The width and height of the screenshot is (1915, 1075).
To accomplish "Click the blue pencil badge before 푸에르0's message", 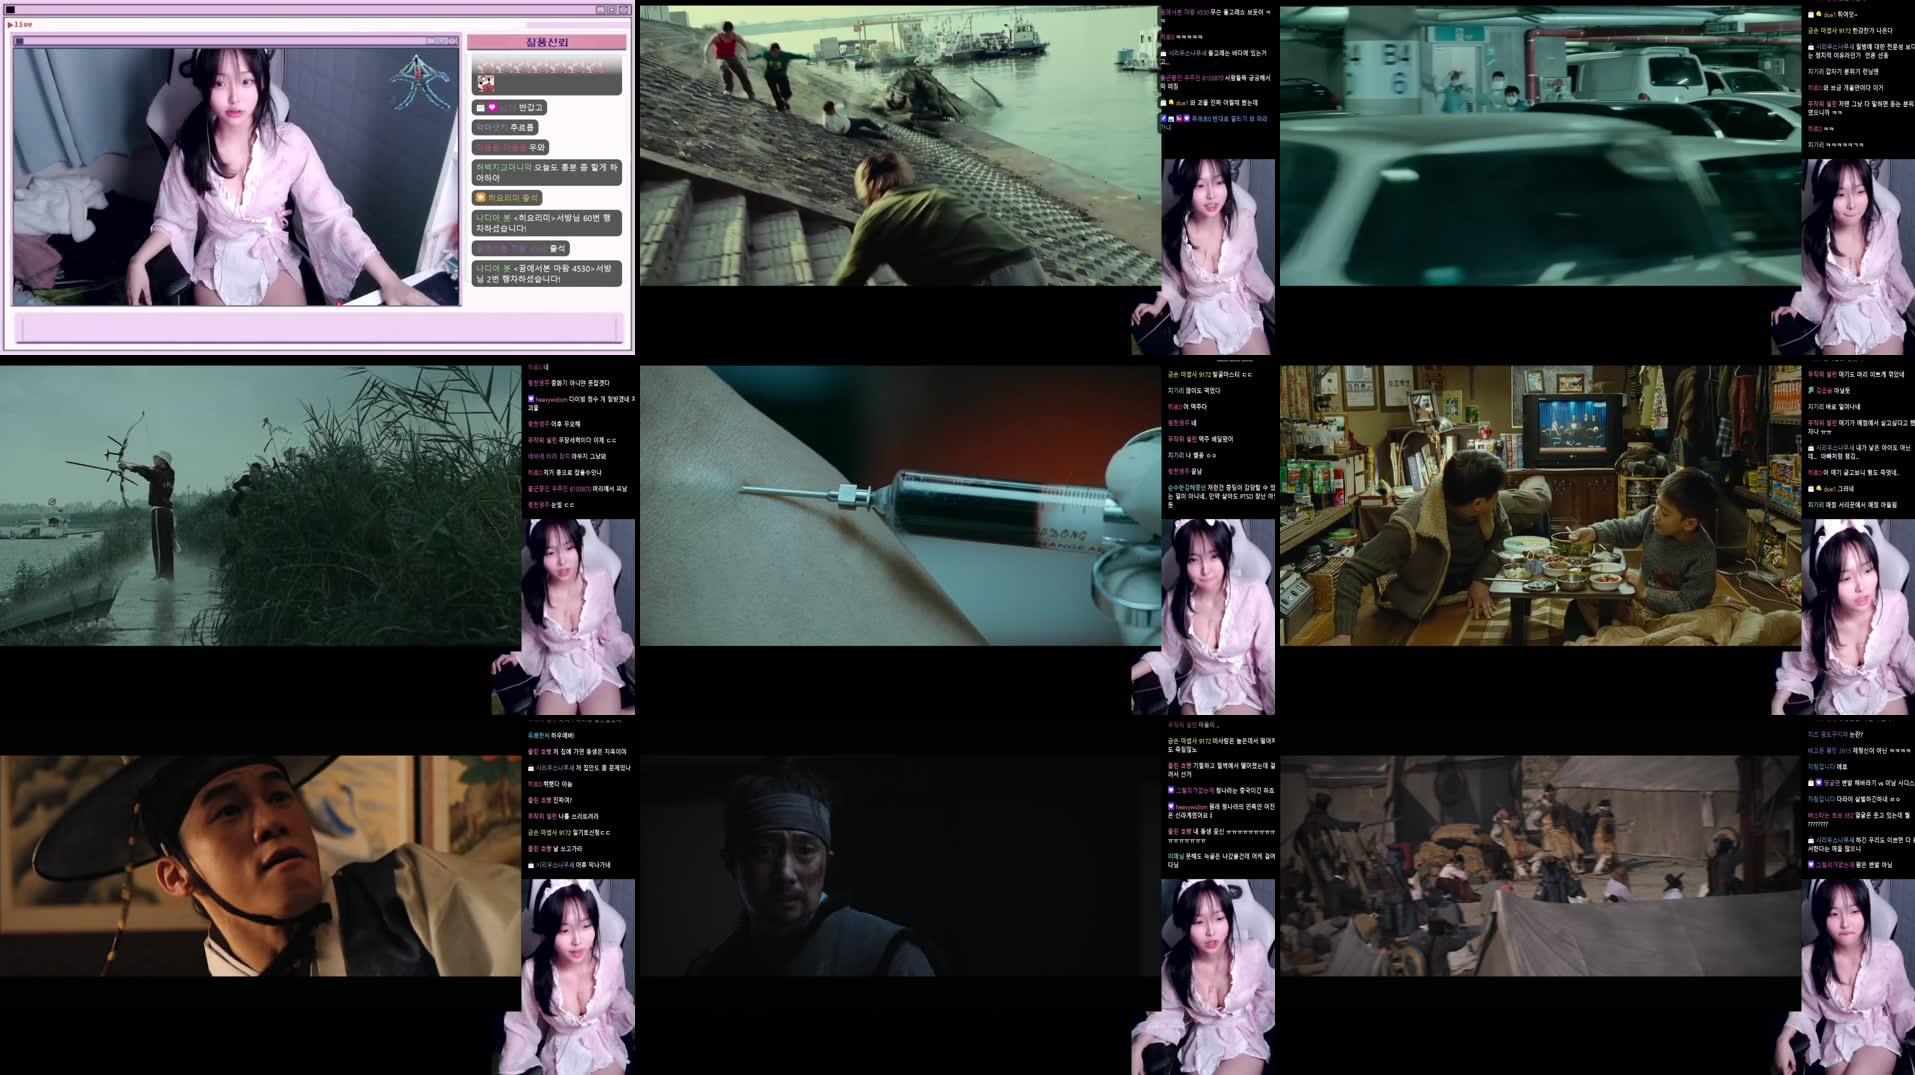I will click(1164, 119).
